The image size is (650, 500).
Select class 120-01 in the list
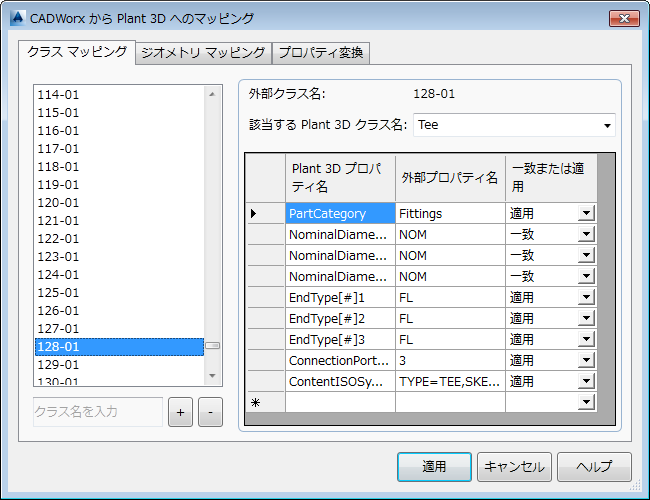(119, 203)
